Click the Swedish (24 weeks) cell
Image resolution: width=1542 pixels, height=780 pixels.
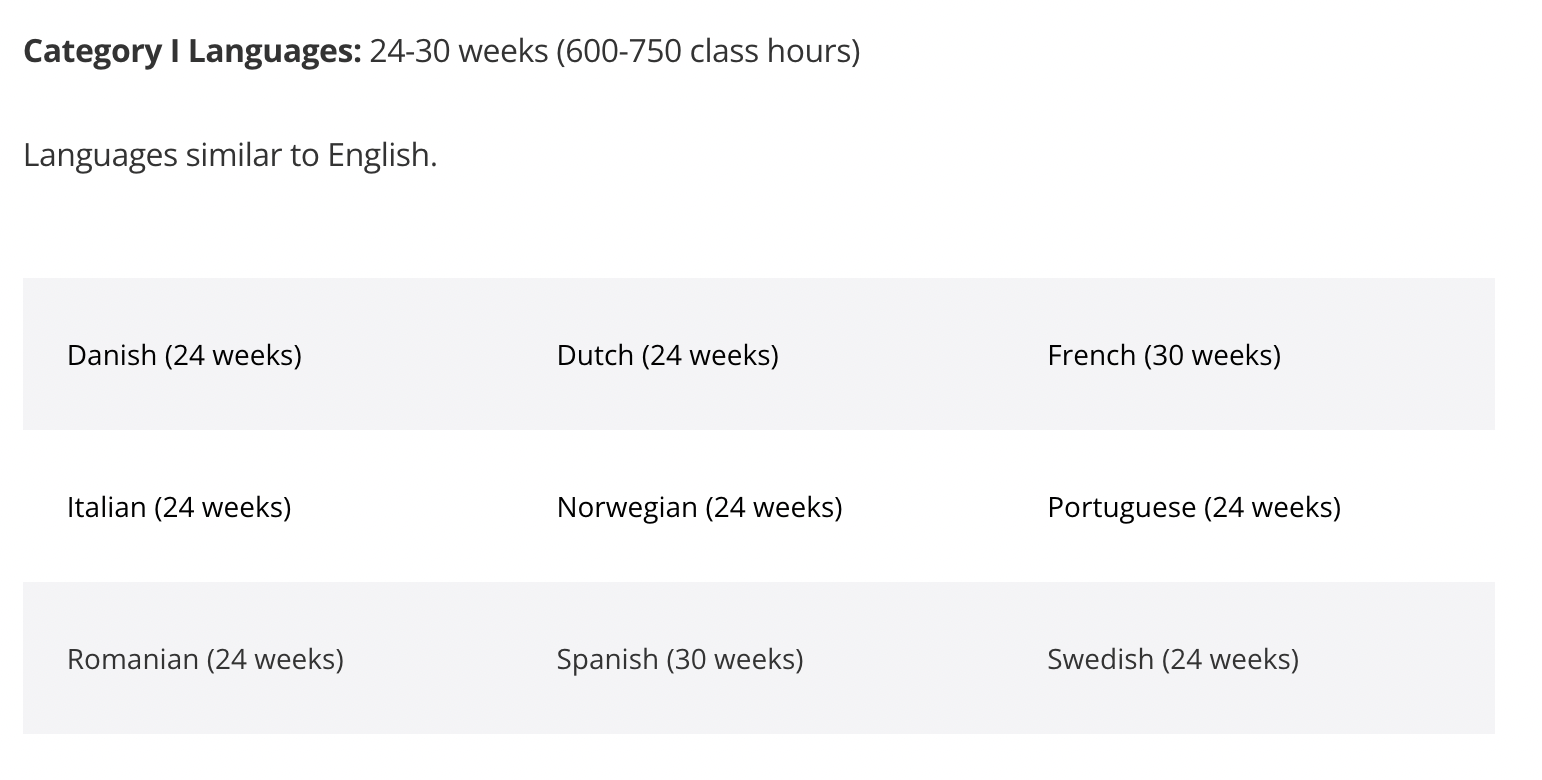(1249, 659)
